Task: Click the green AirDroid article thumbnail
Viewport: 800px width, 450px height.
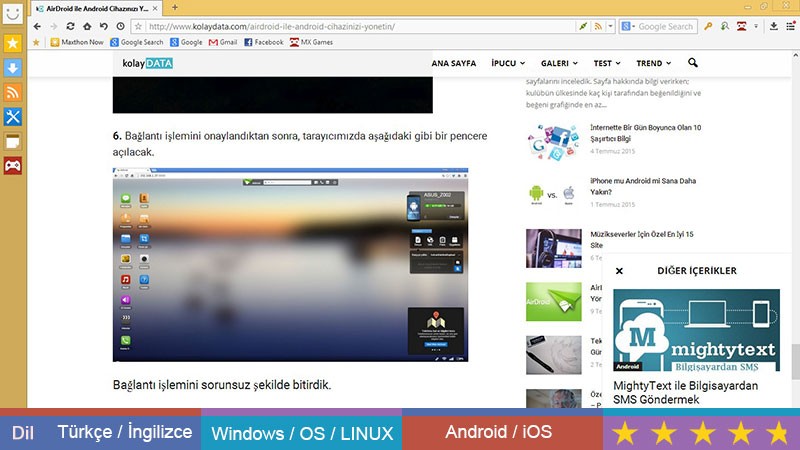Action: (554, 302)
